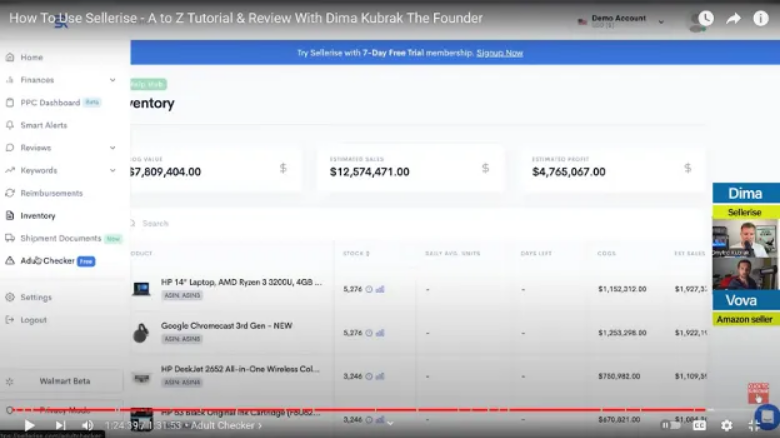Click info icon in Google Chromecast row

tap(369, 333)
